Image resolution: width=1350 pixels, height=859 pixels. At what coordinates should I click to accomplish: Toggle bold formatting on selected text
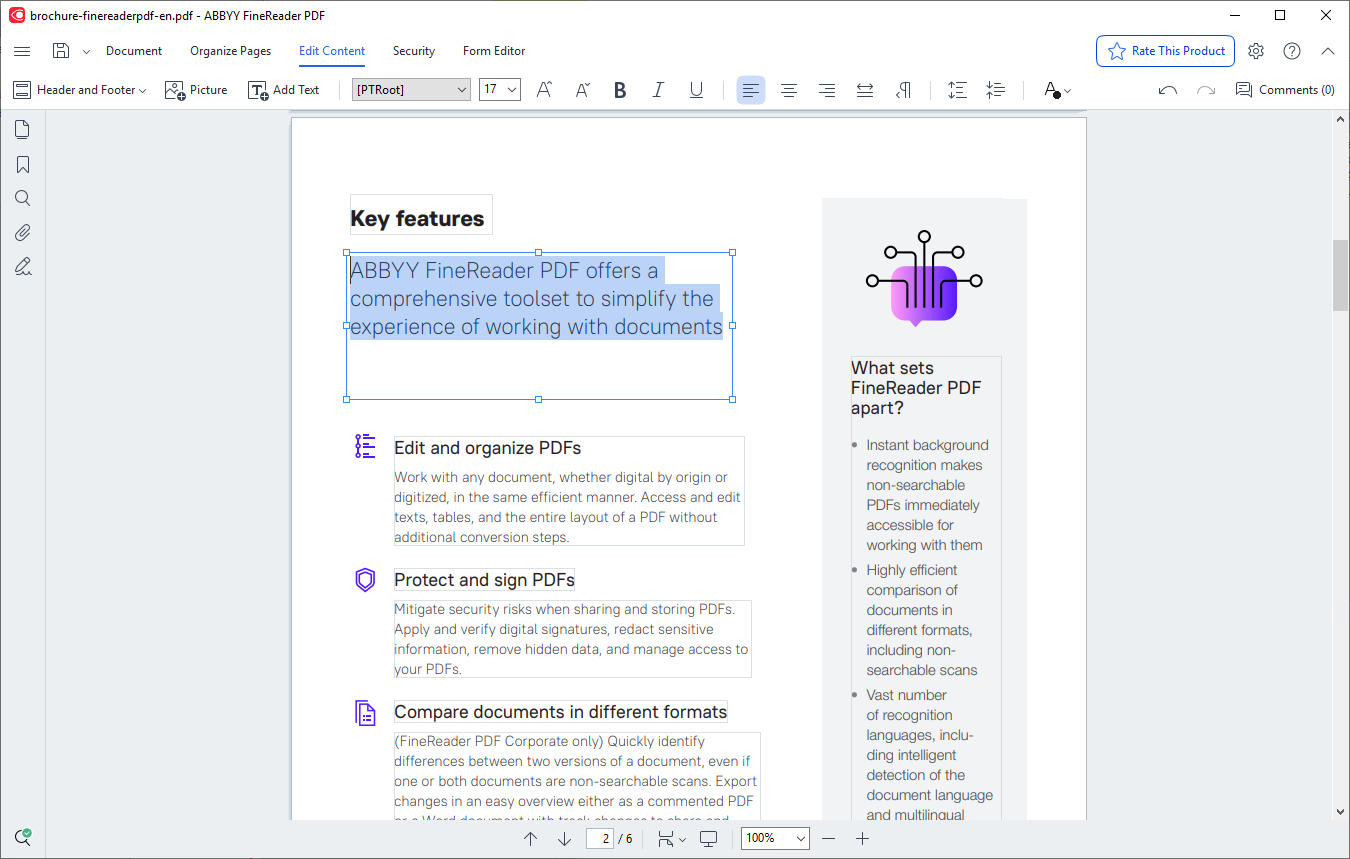click(x=620, y=90)
